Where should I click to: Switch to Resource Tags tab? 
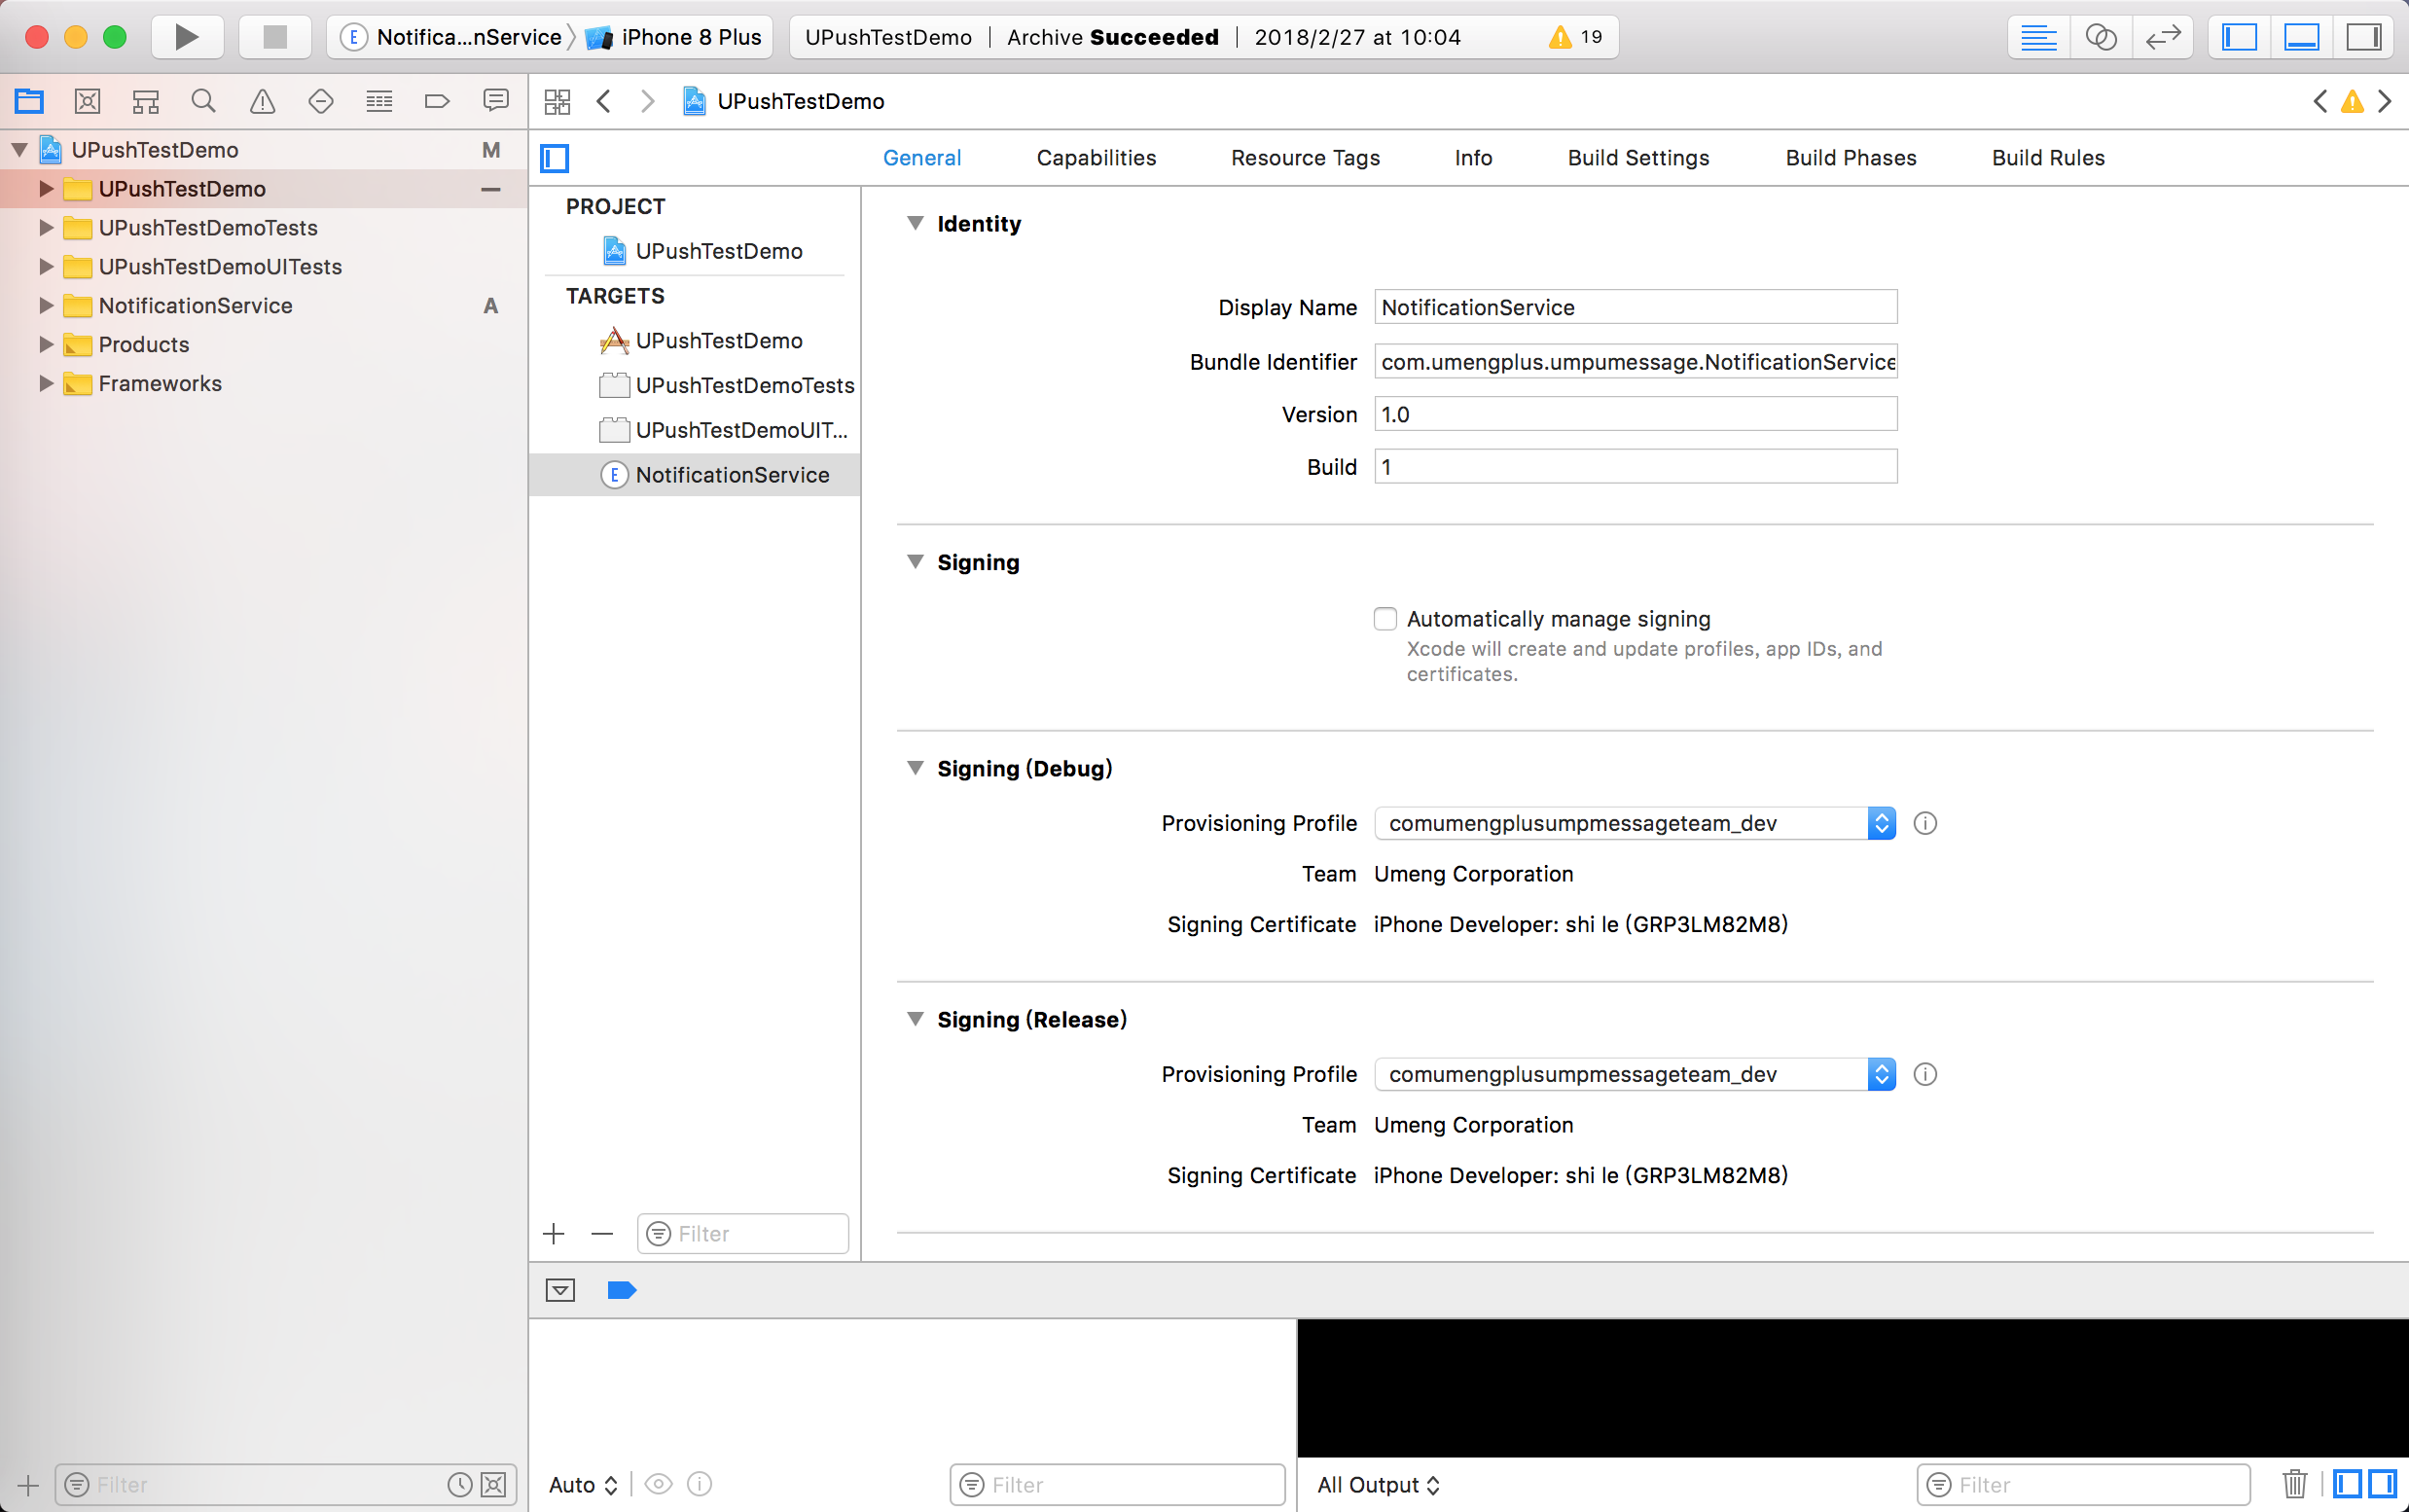point(1305,158)
